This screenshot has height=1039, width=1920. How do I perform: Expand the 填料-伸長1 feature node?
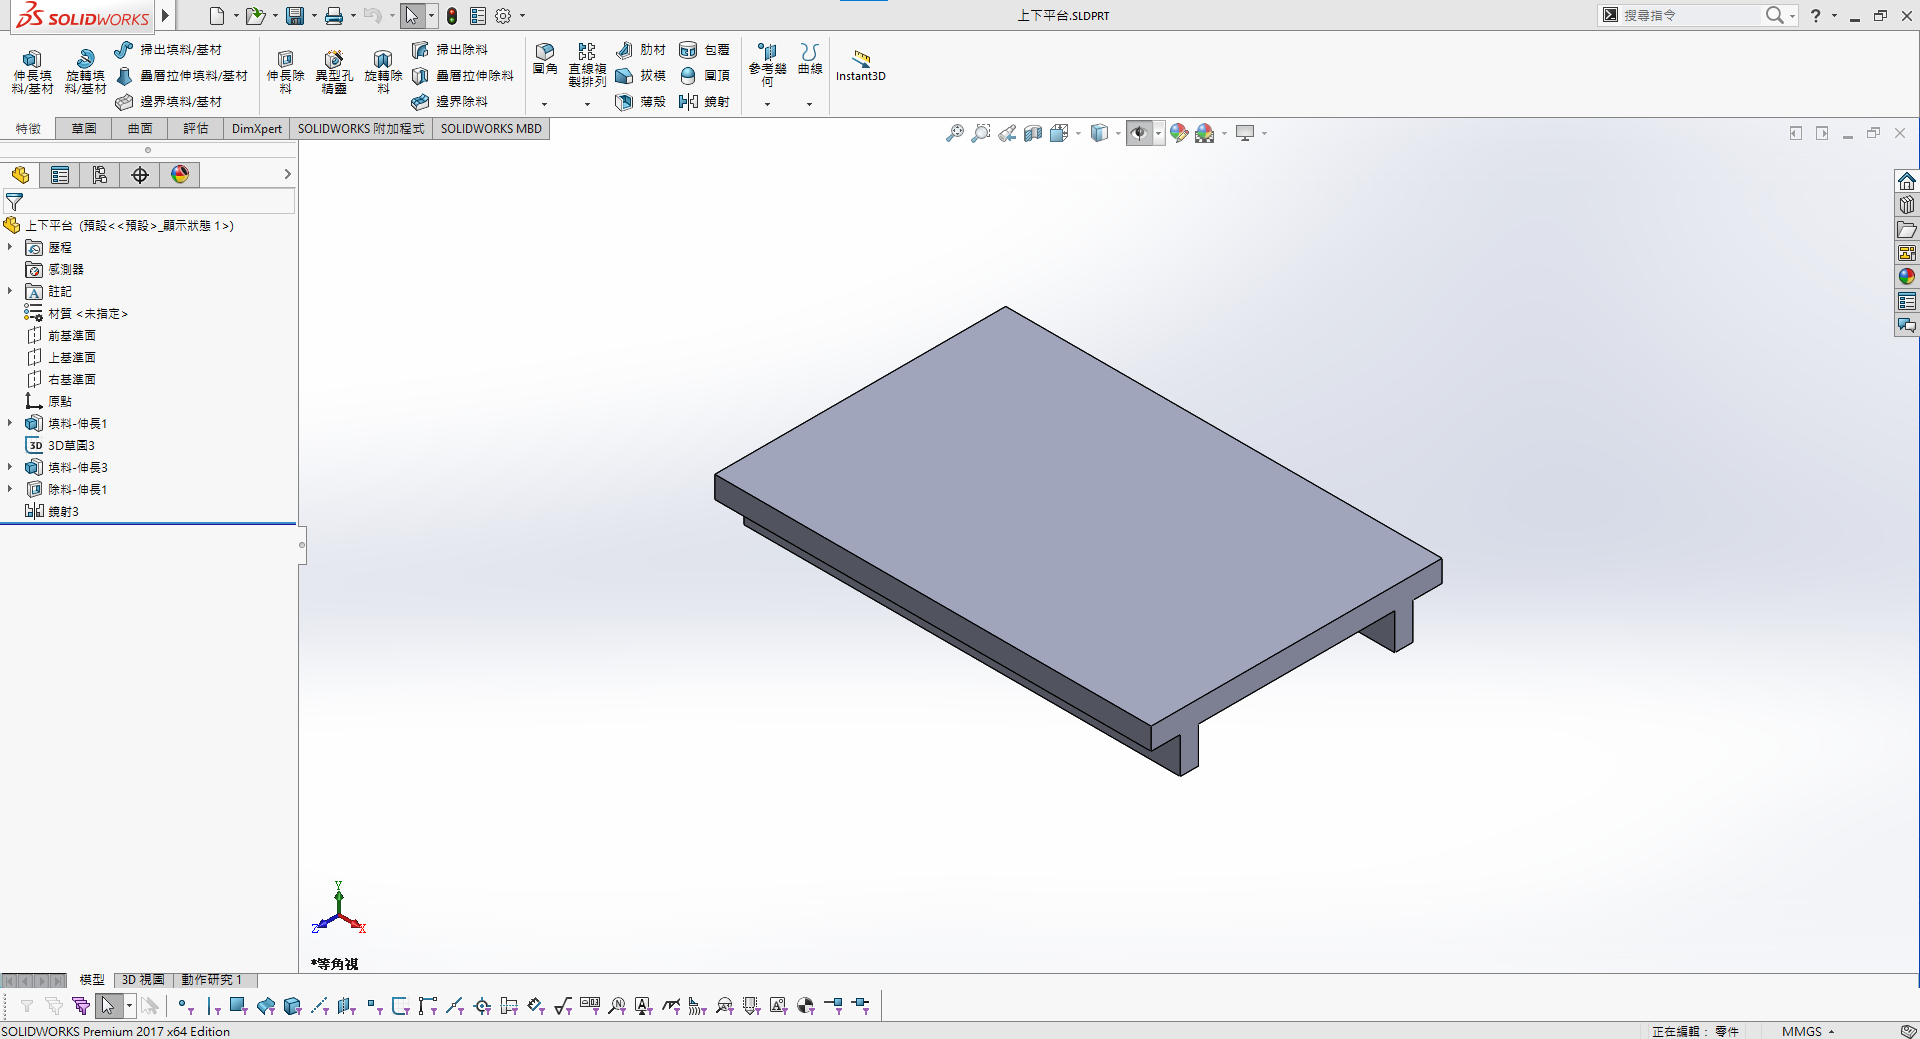pos(10,423)
